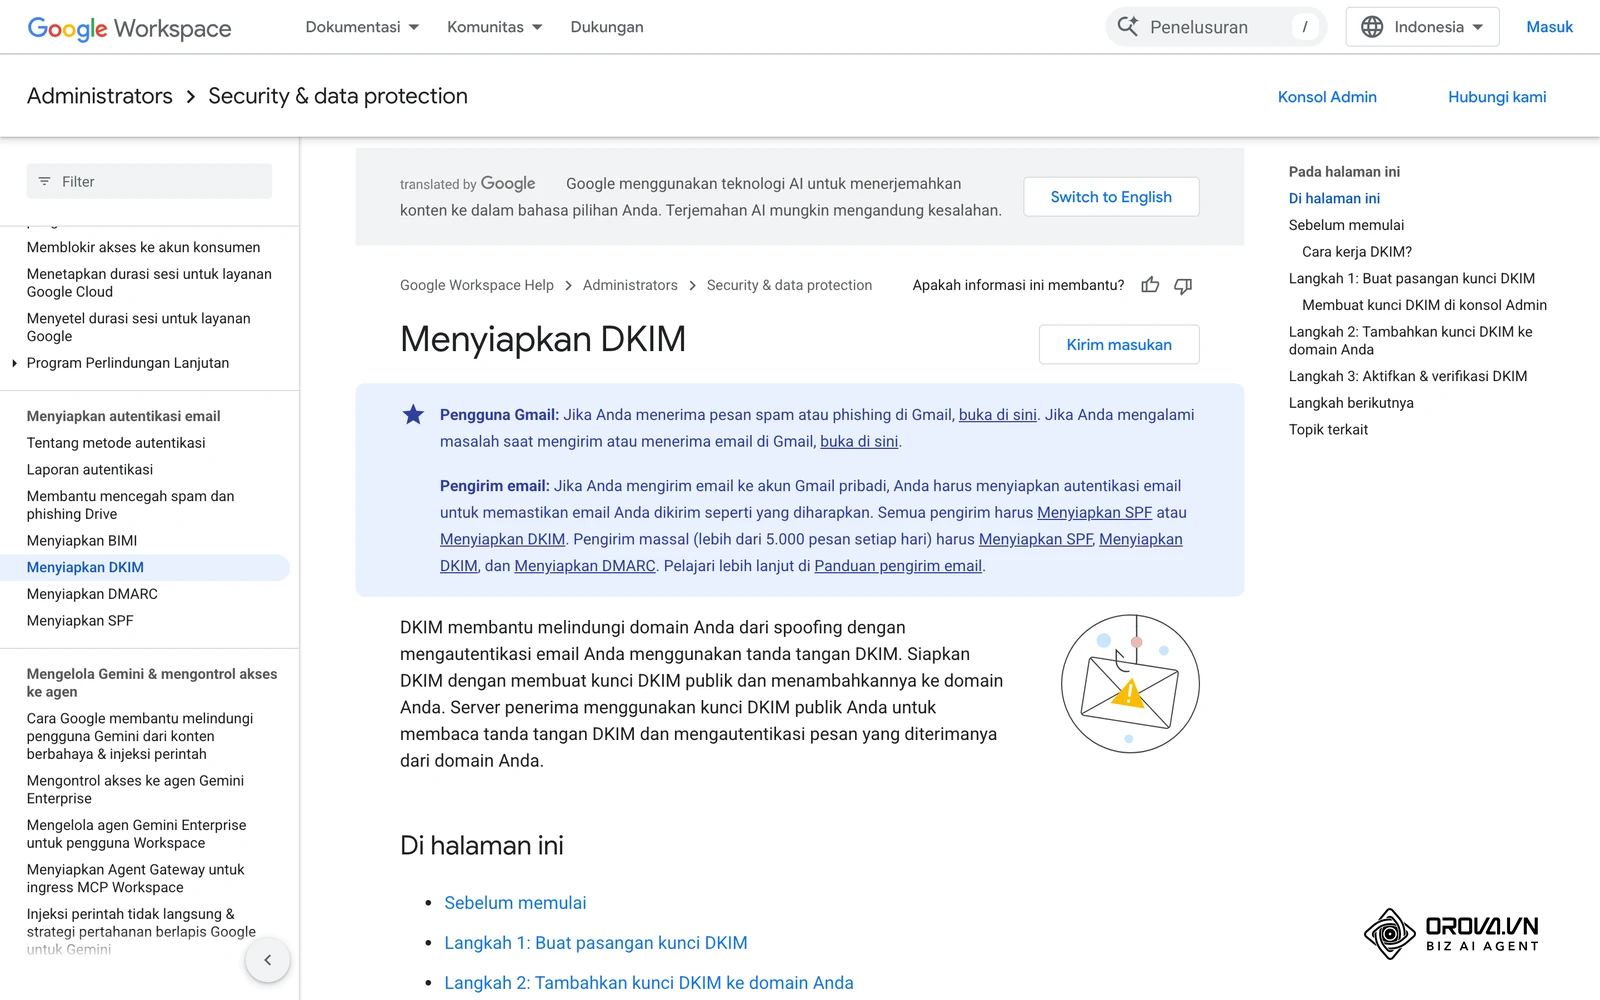Screen dimensions: 1600x1000
Task: Jump to Cara kerja DKIM? in outline
Action: tap(1357, 252)
